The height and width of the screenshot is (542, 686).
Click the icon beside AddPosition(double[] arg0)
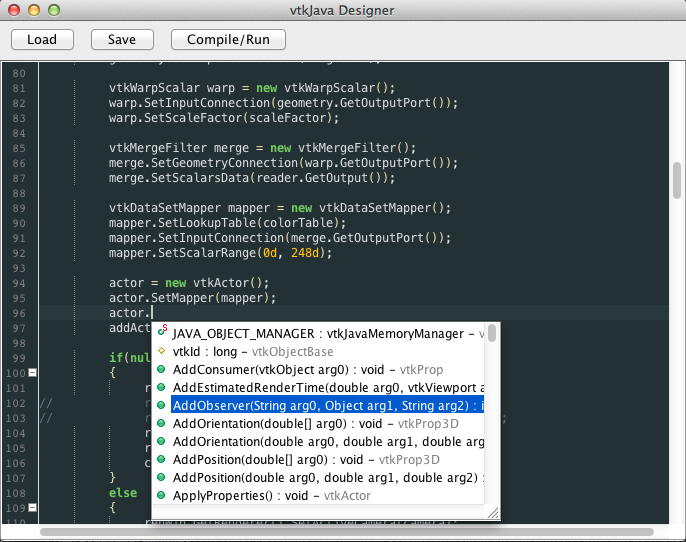[x=162, y=460]
